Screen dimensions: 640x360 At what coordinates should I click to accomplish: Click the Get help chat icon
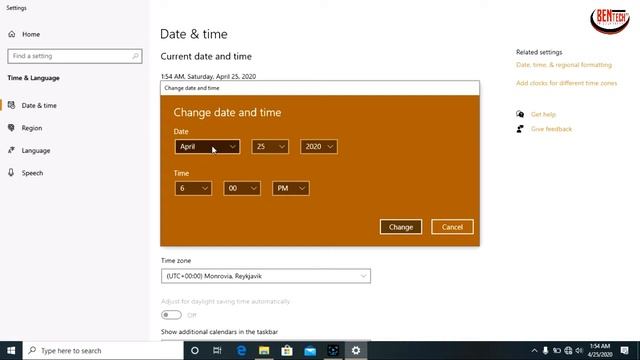(520, 114)
